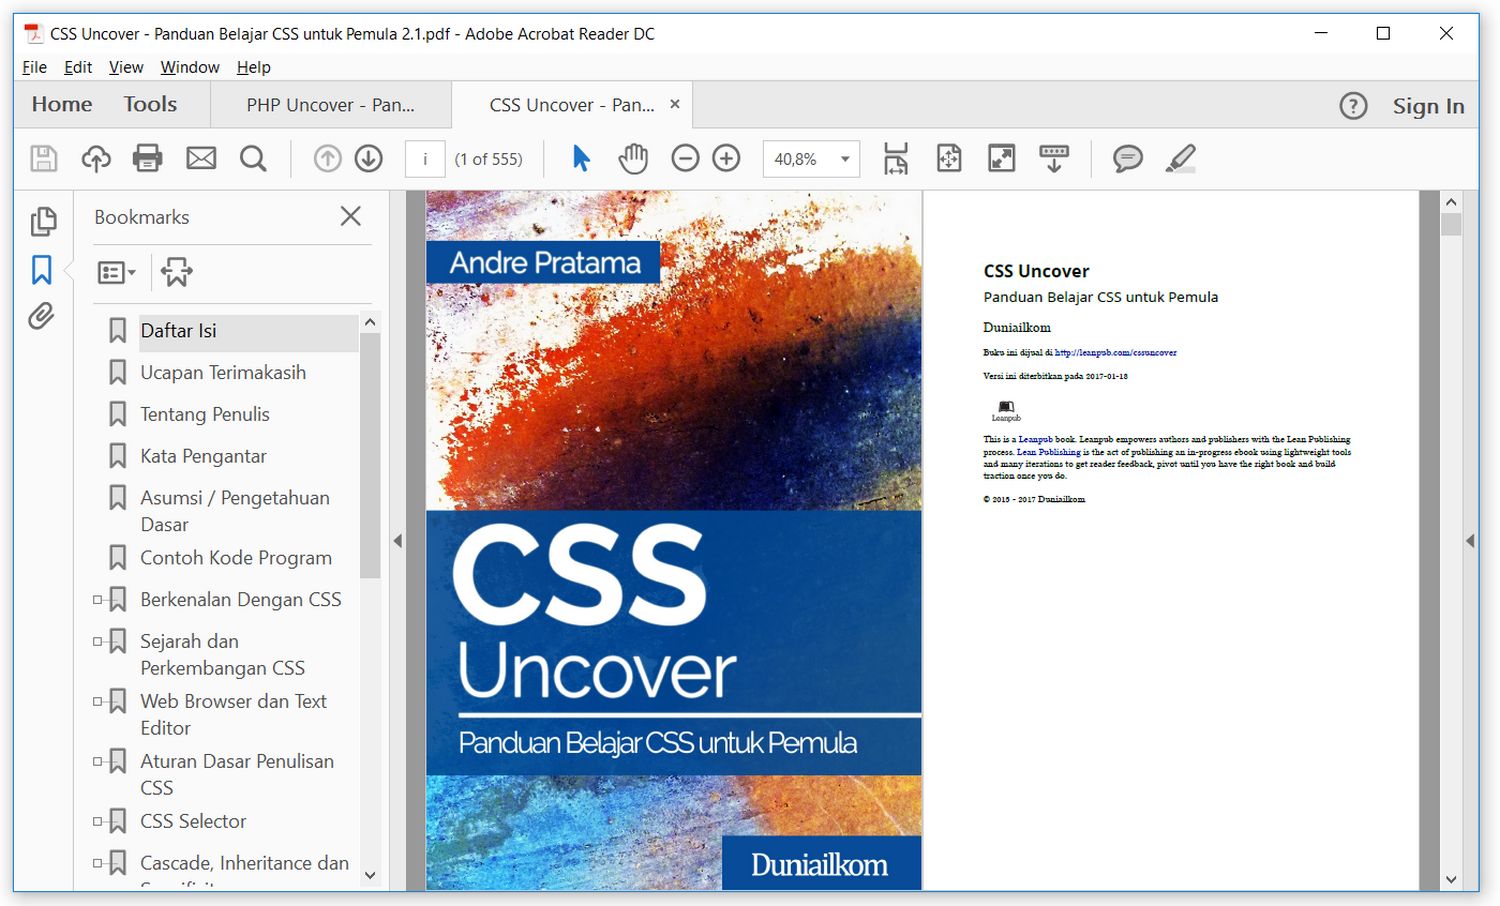Zoom out with the minus icon
Screen dimensions: 1500x906
click(x=685, y=159)
